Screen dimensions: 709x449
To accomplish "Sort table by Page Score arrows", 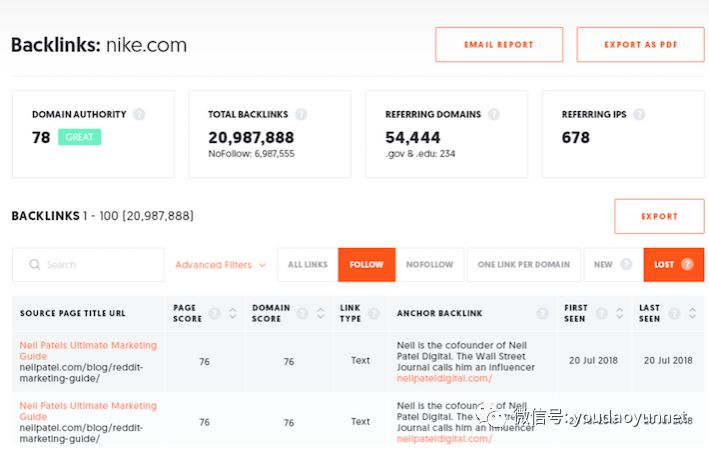I will coord(232,313).
